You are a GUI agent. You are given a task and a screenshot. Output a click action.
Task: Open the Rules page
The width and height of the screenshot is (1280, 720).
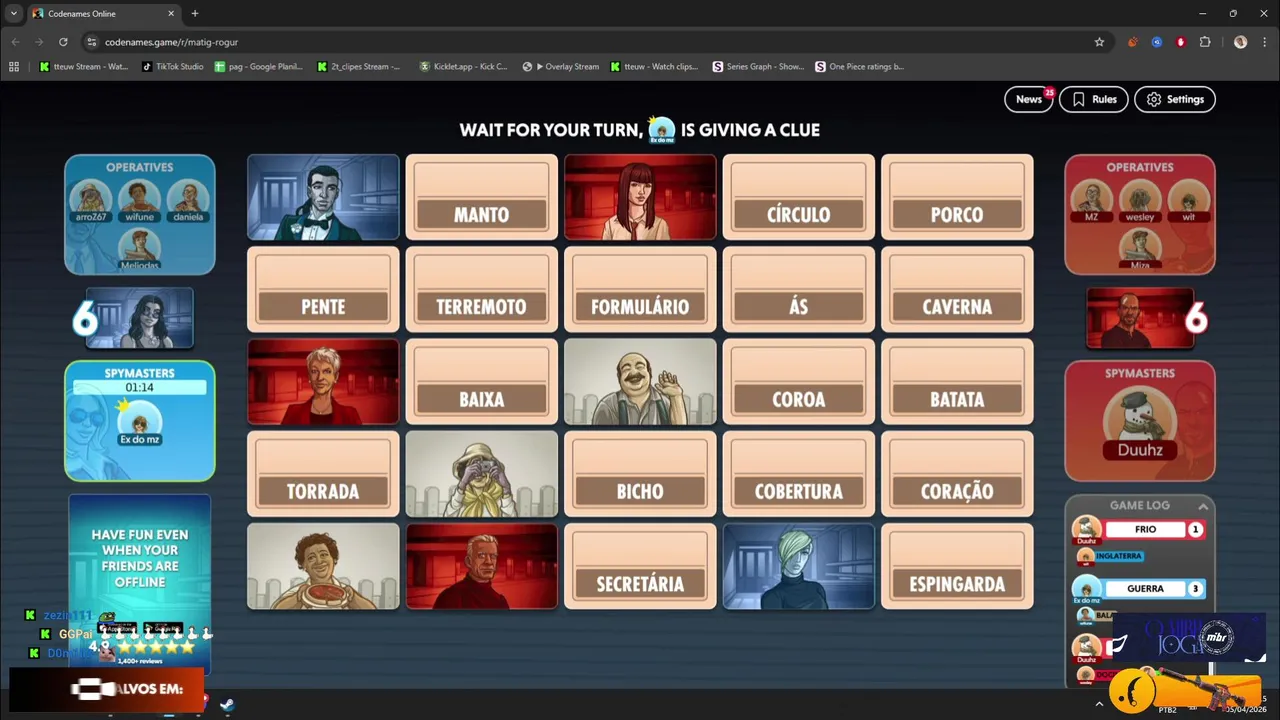(x=1094, y=99)
